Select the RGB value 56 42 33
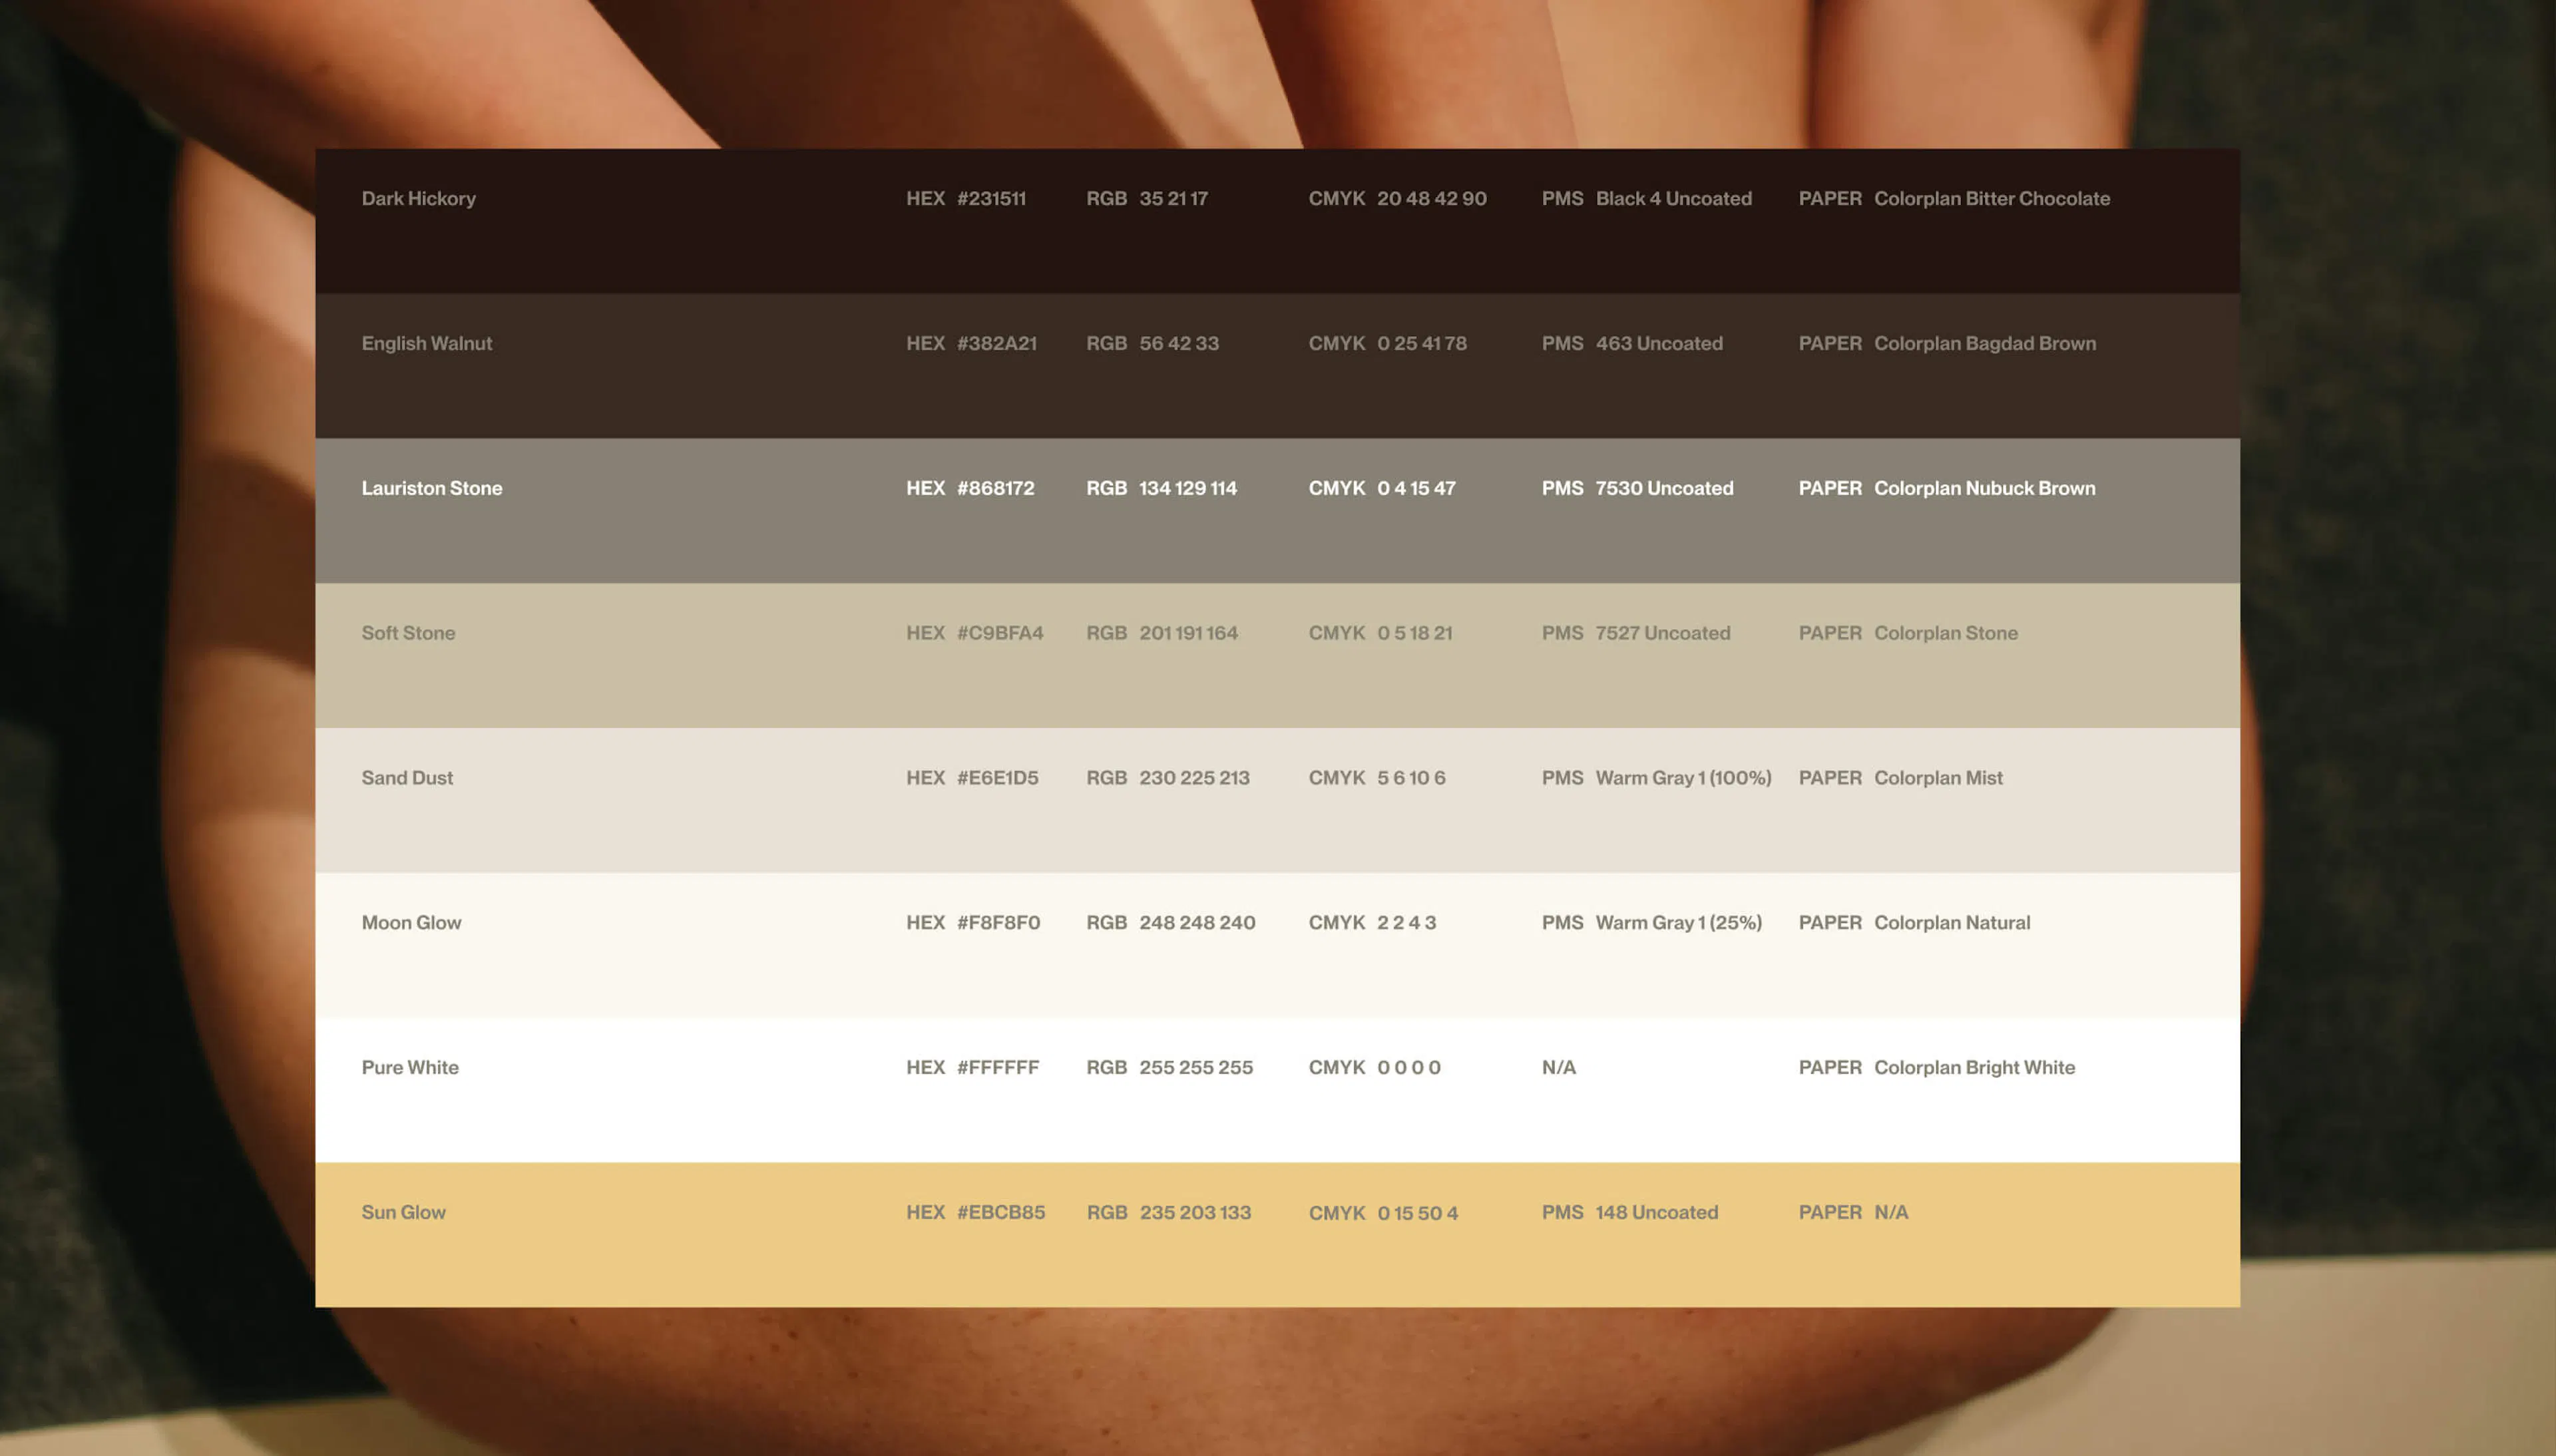This screenshot has width=2556, height=1456. click(1179, 343)
